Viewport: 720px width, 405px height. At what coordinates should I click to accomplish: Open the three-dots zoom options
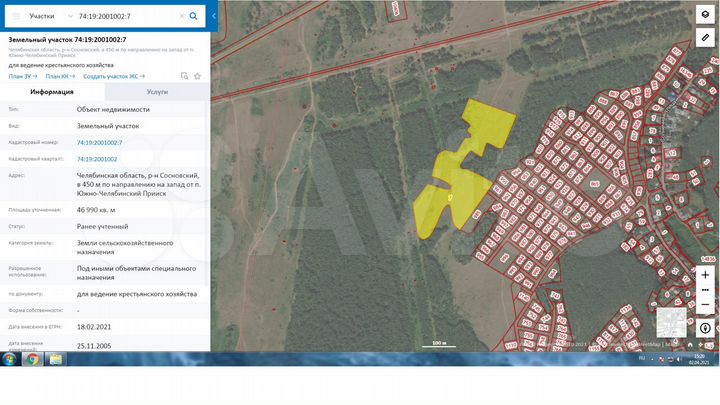pyautogui.click(x=705, y=290)
